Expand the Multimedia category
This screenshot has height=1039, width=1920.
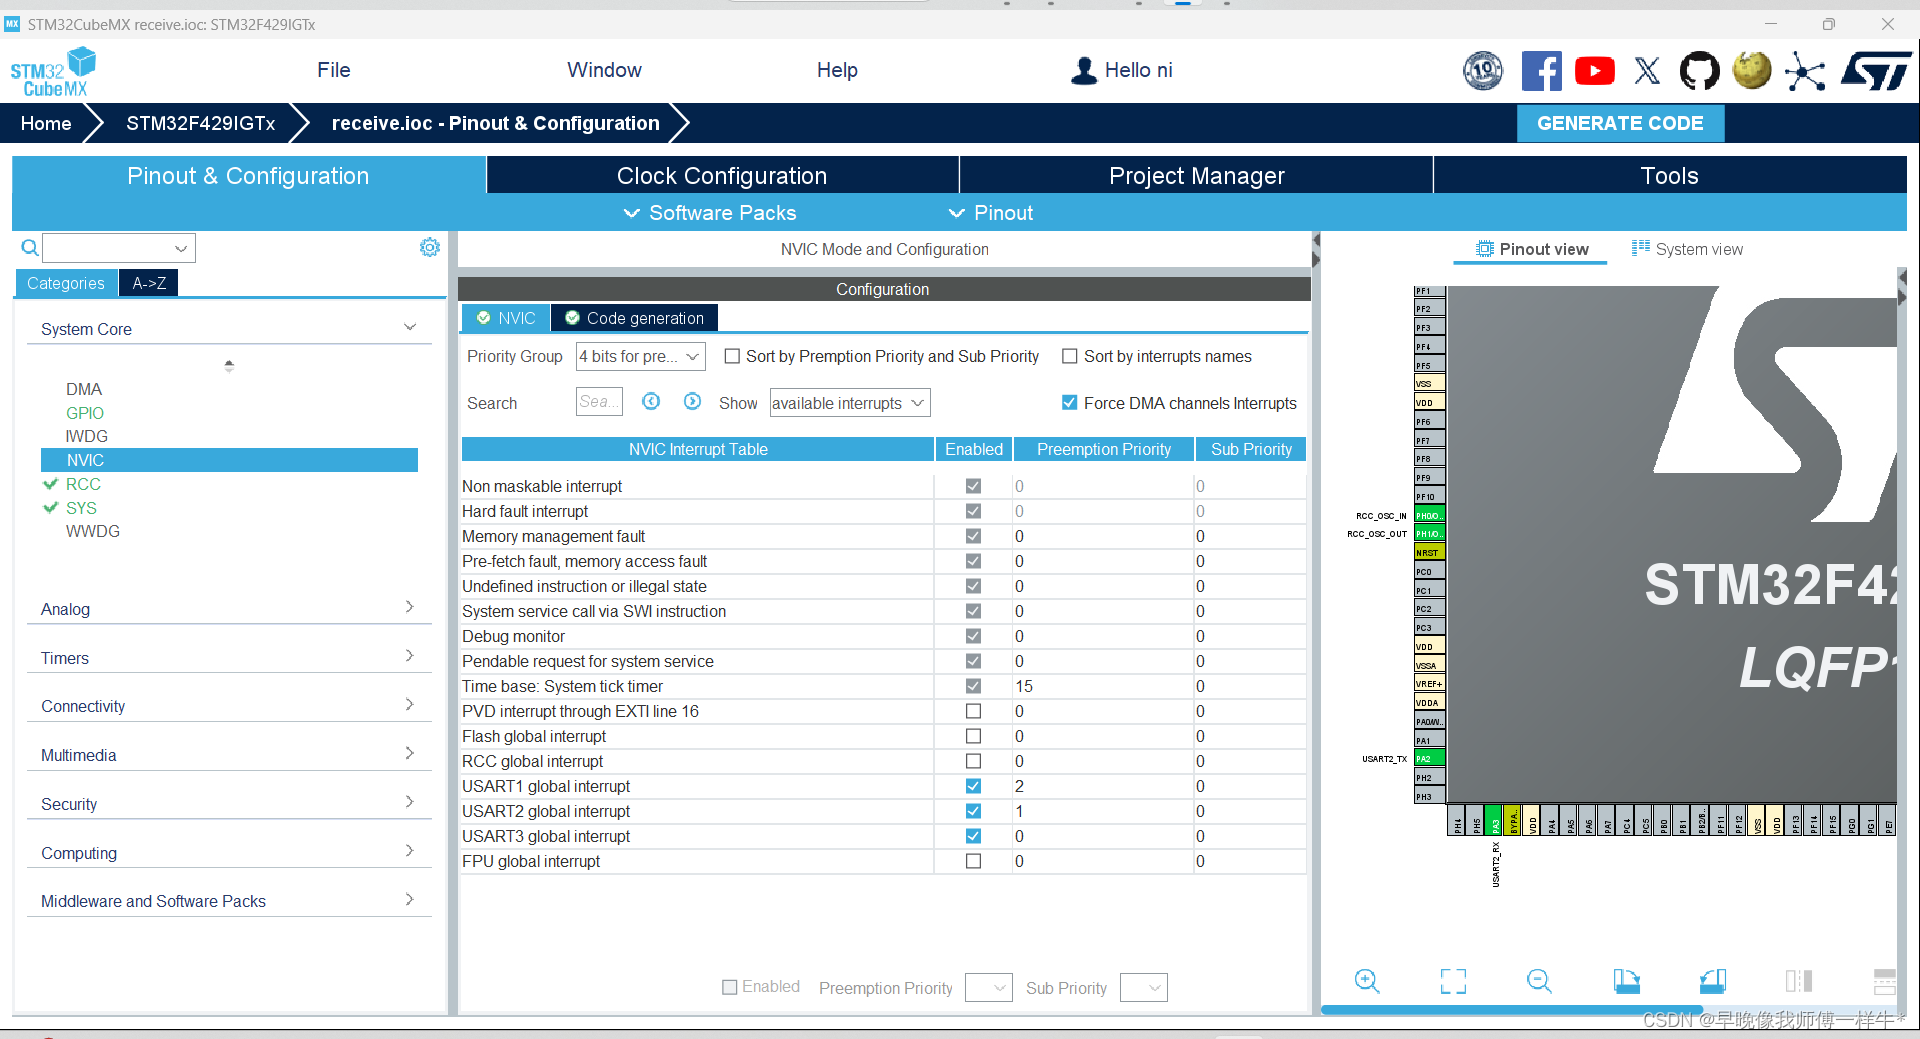(409, 753)
